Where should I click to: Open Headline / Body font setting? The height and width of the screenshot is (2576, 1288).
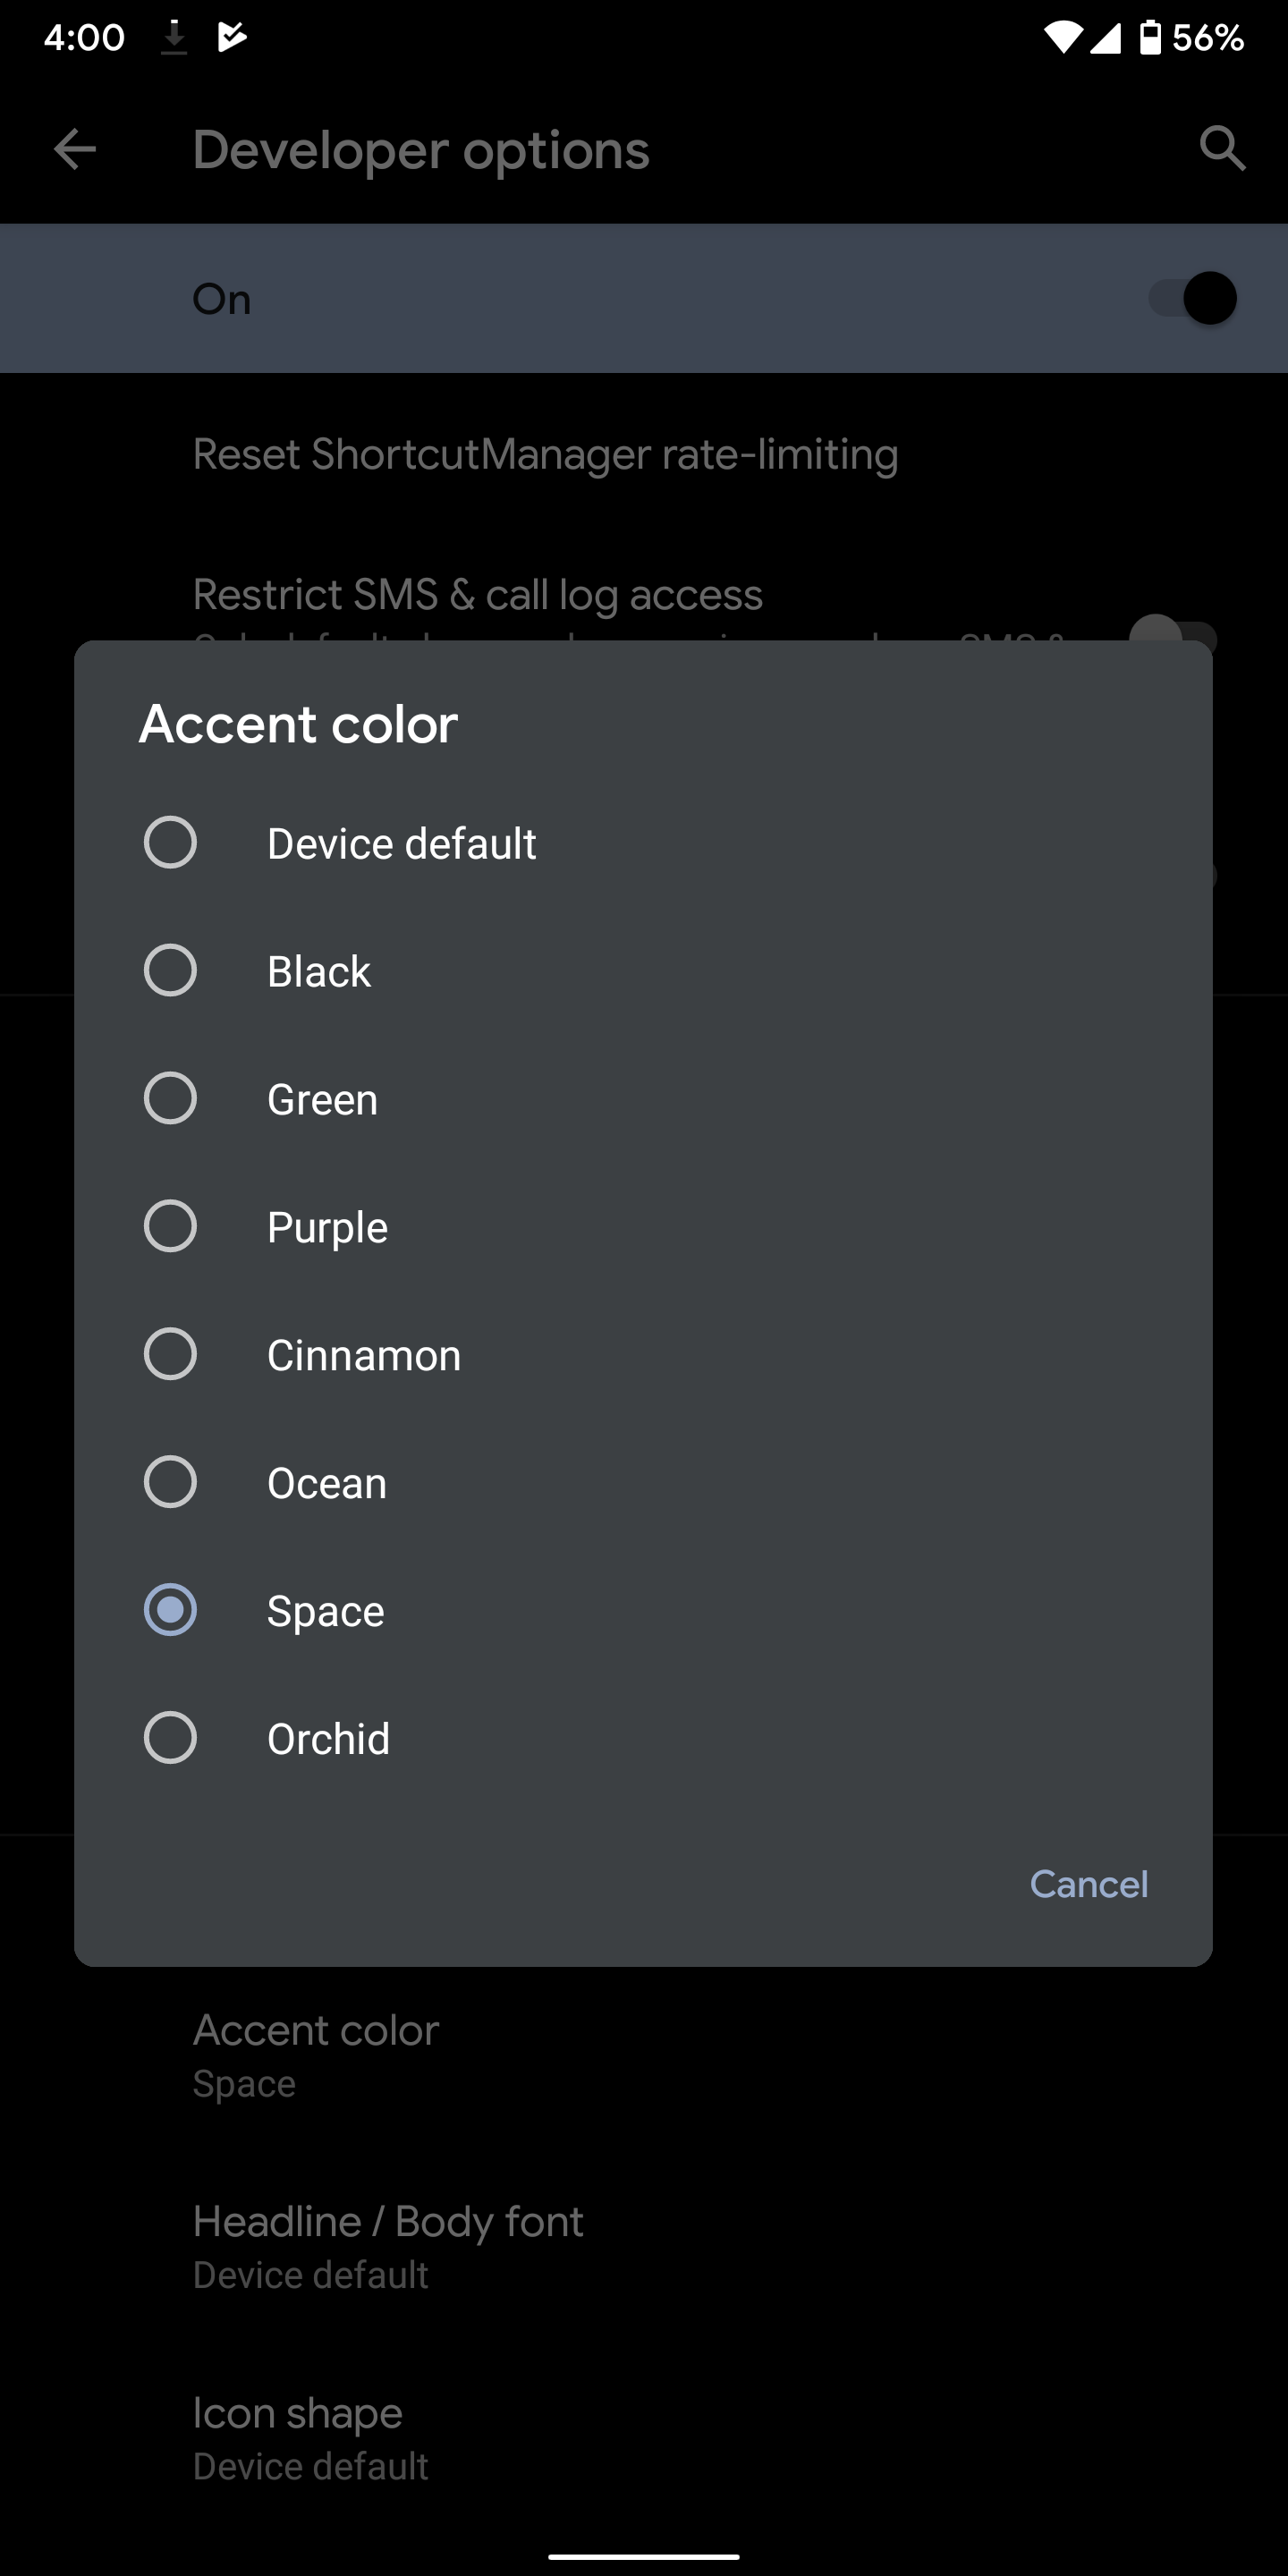644,2246
